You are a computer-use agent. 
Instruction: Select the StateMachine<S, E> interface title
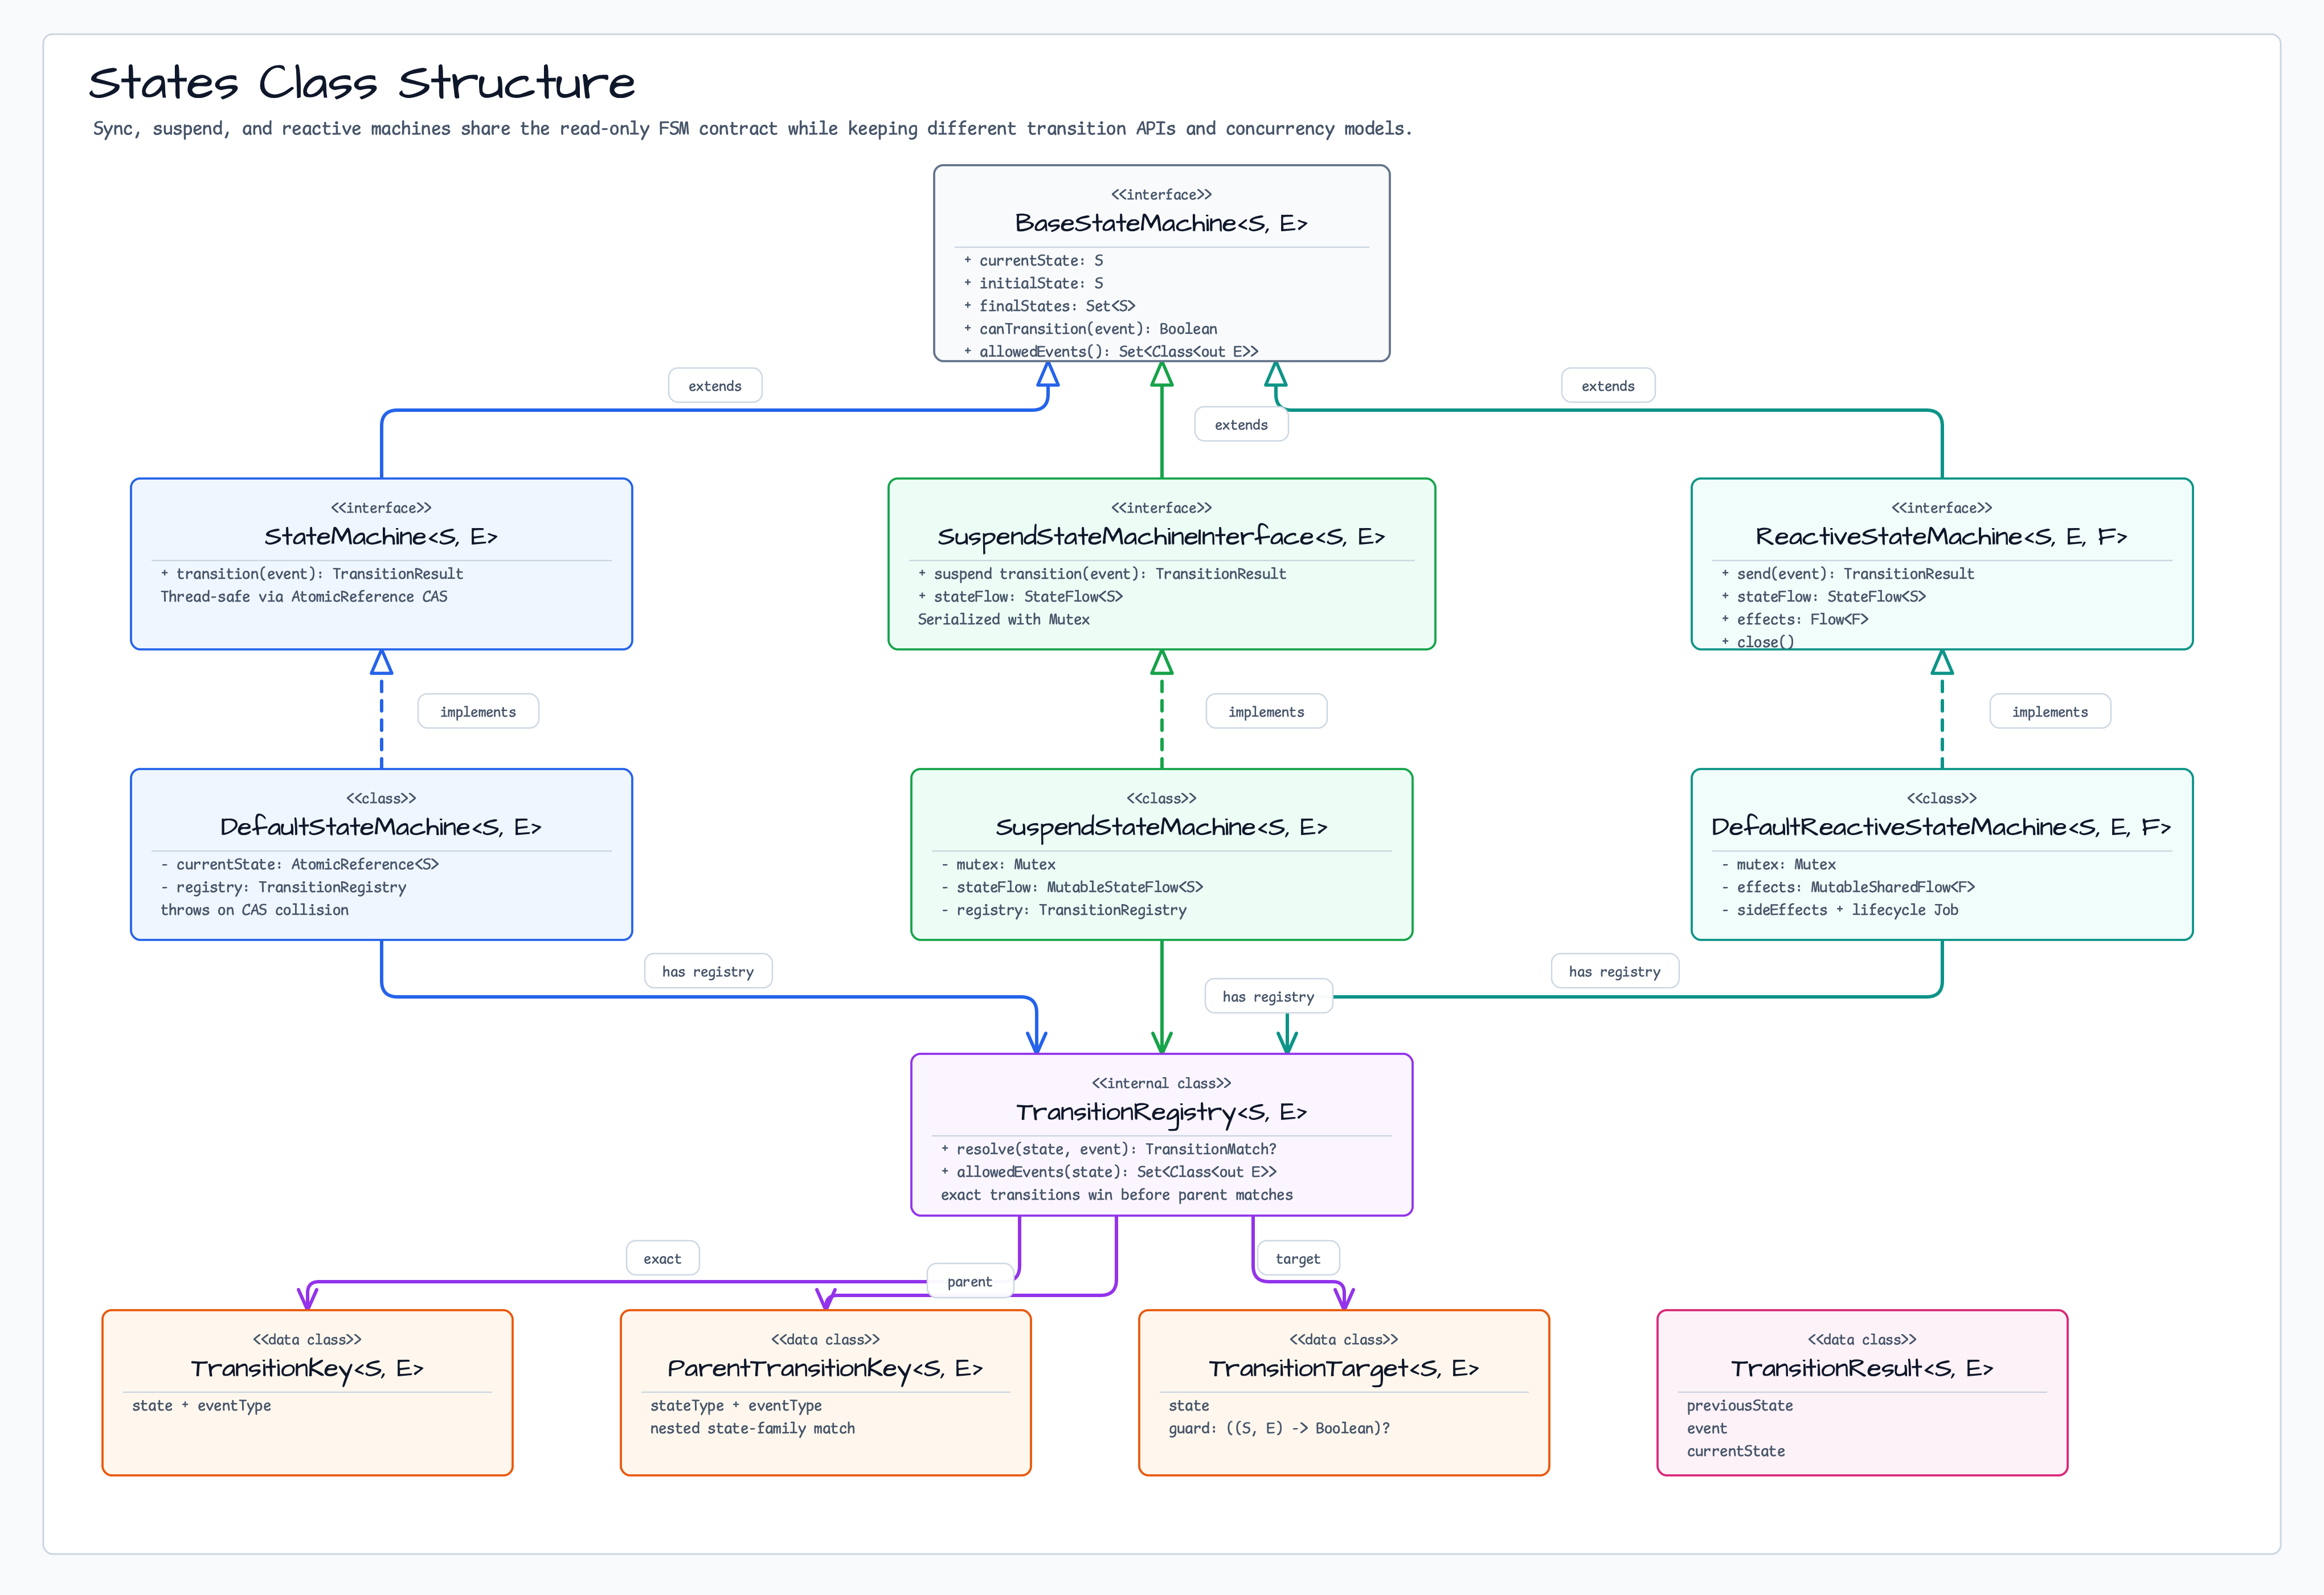[x=381, y=537]
